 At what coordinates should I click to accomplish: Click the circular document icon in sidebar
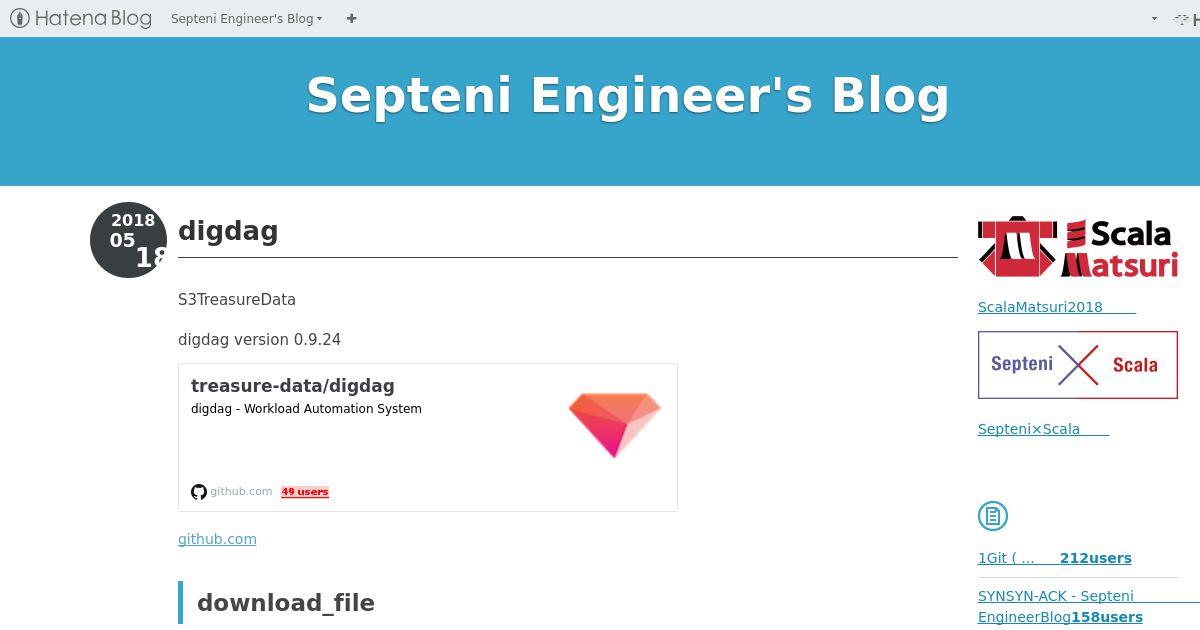(993, 516)
